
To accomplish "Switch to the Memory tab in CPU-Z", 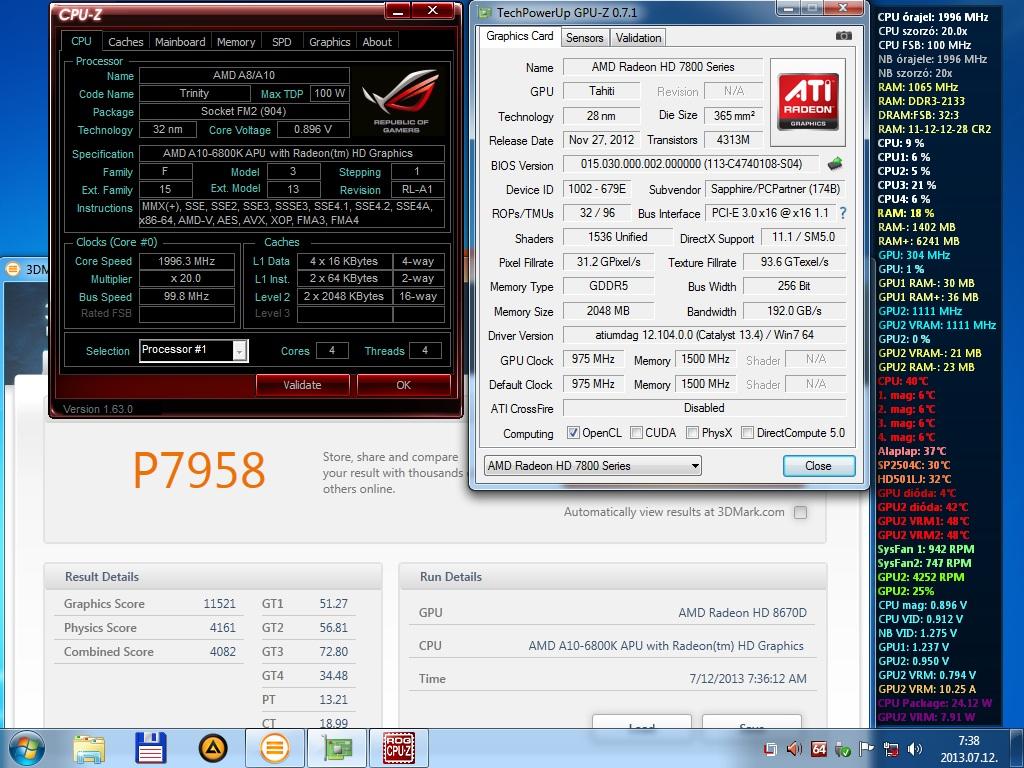I will tap(236, 42).
